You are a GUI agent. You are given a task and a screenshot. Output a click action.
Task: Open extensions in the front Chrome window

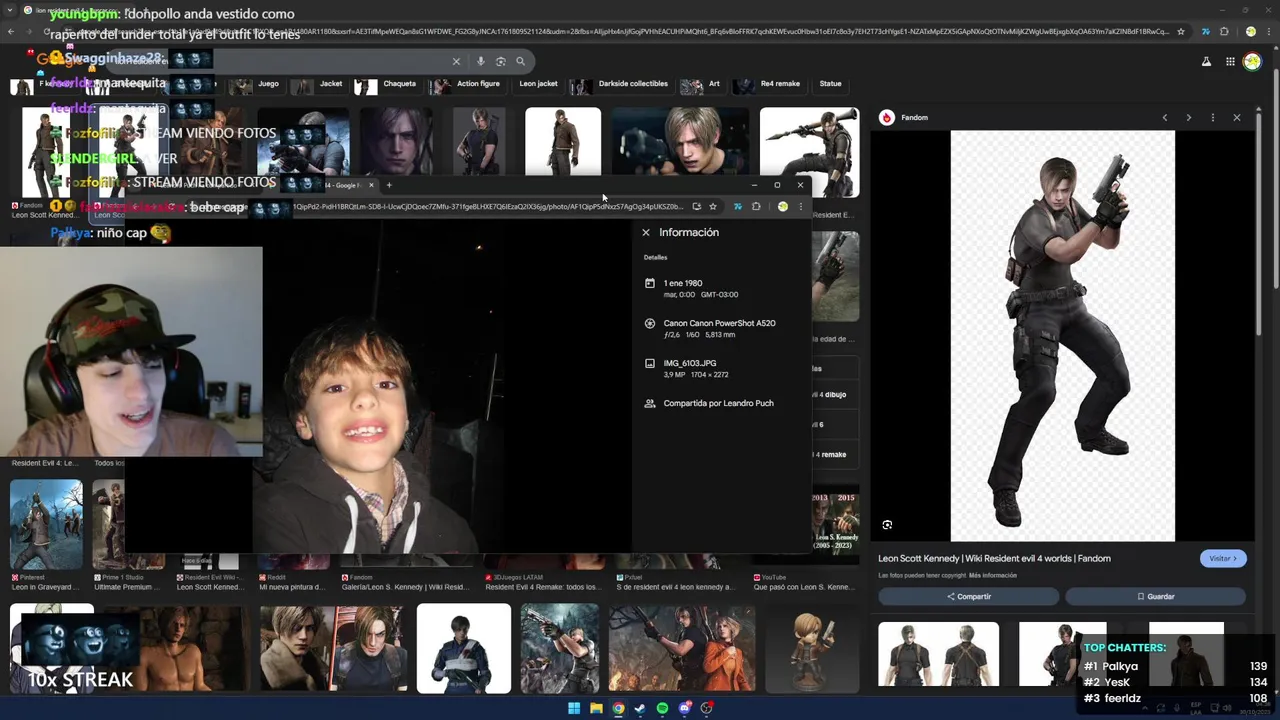[756, 207]
